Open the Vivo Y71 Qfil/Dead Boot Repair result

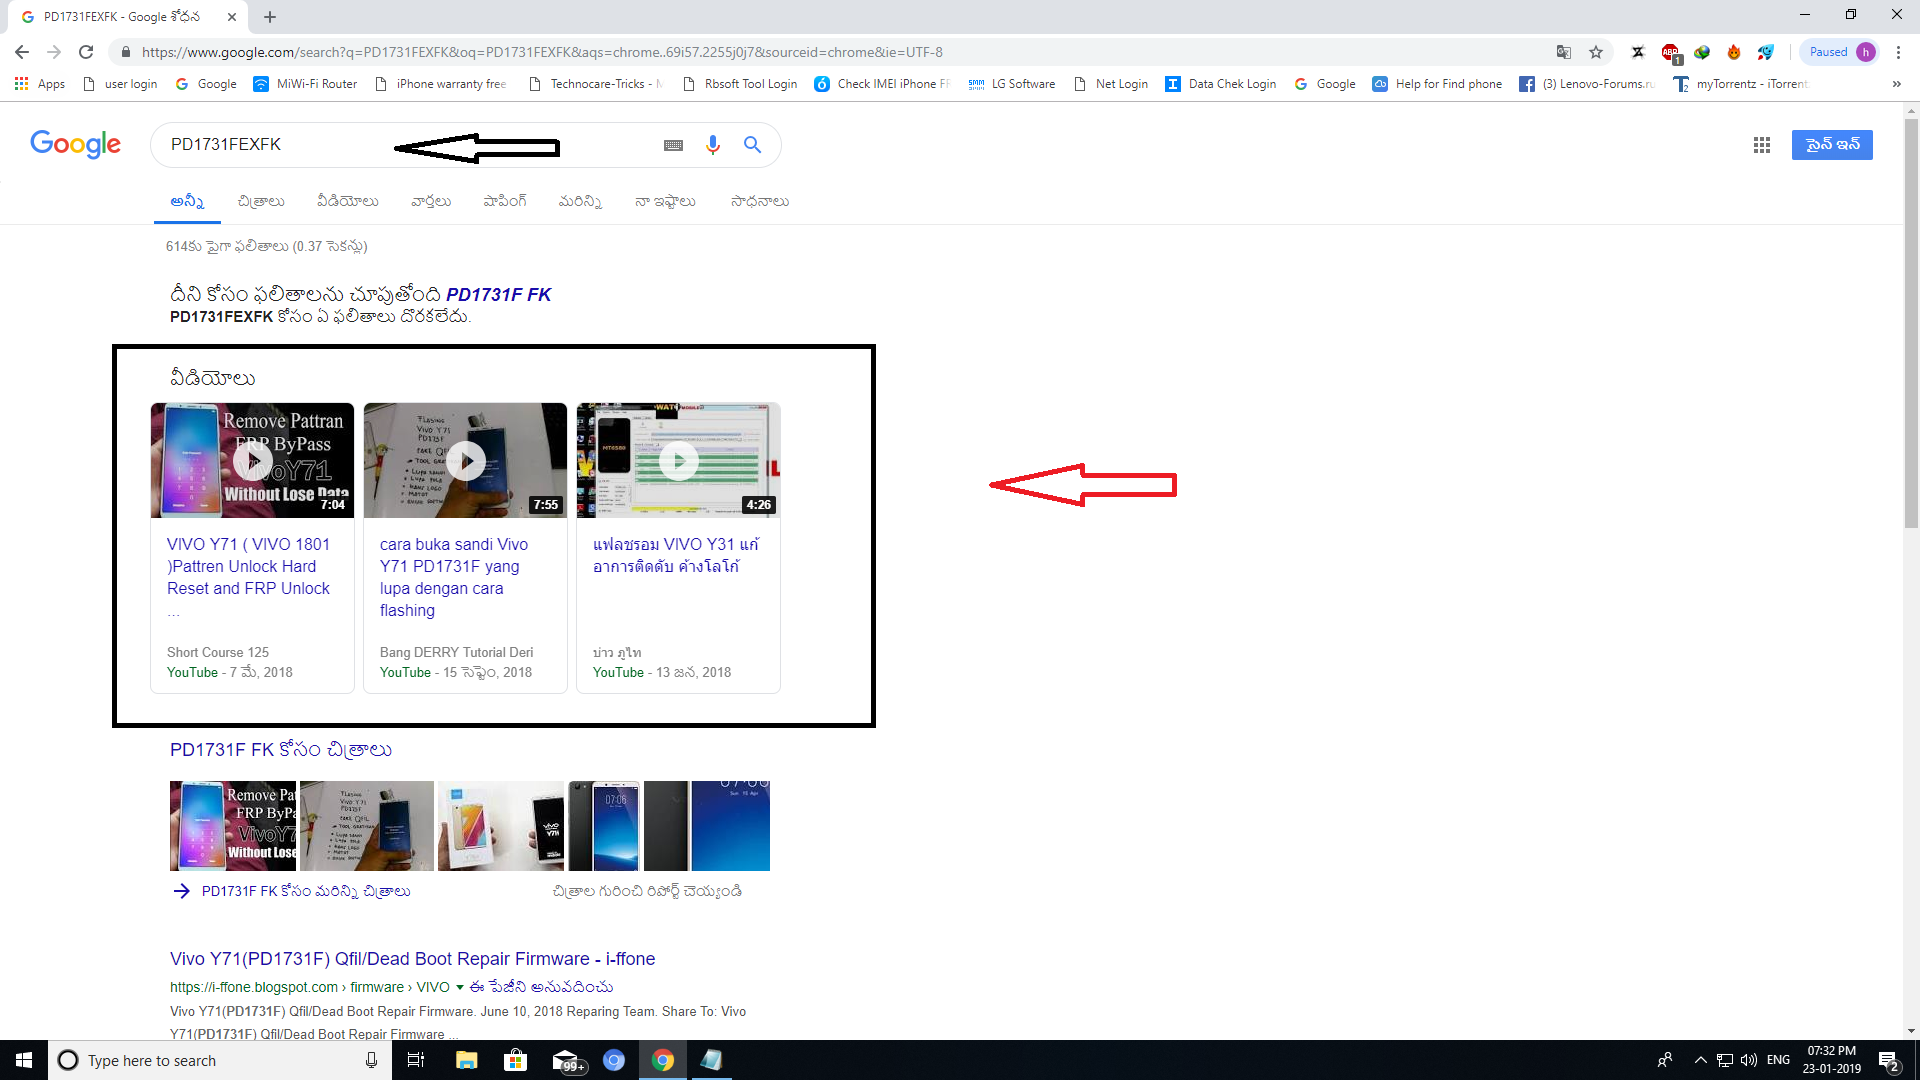tap(412, 959)
